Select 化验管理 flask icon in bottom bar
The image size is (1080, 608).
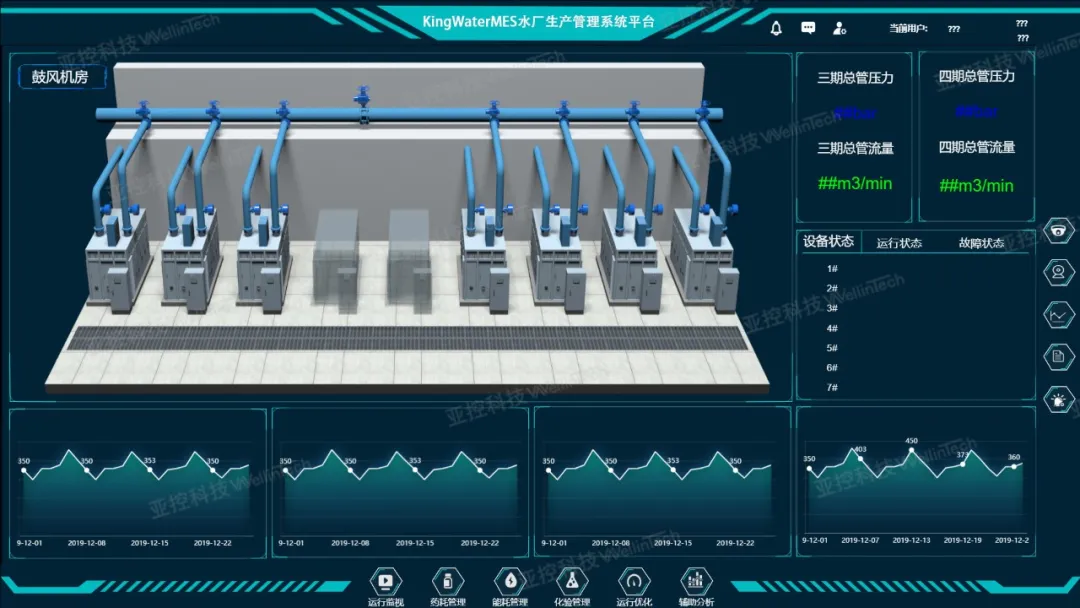click(x=571, y=581)
